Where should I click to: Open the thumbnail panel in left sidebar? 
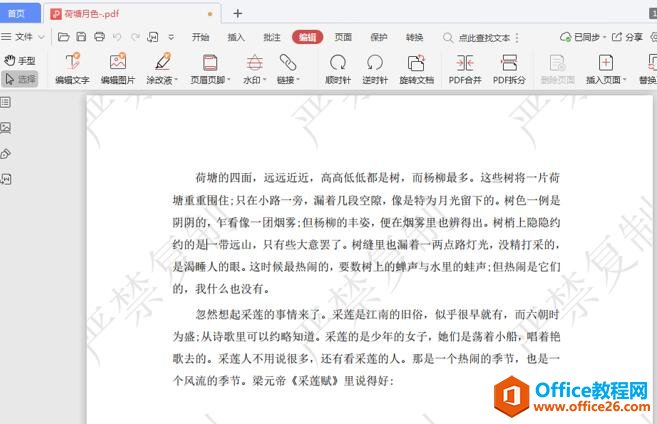click(x=5, y=128)
